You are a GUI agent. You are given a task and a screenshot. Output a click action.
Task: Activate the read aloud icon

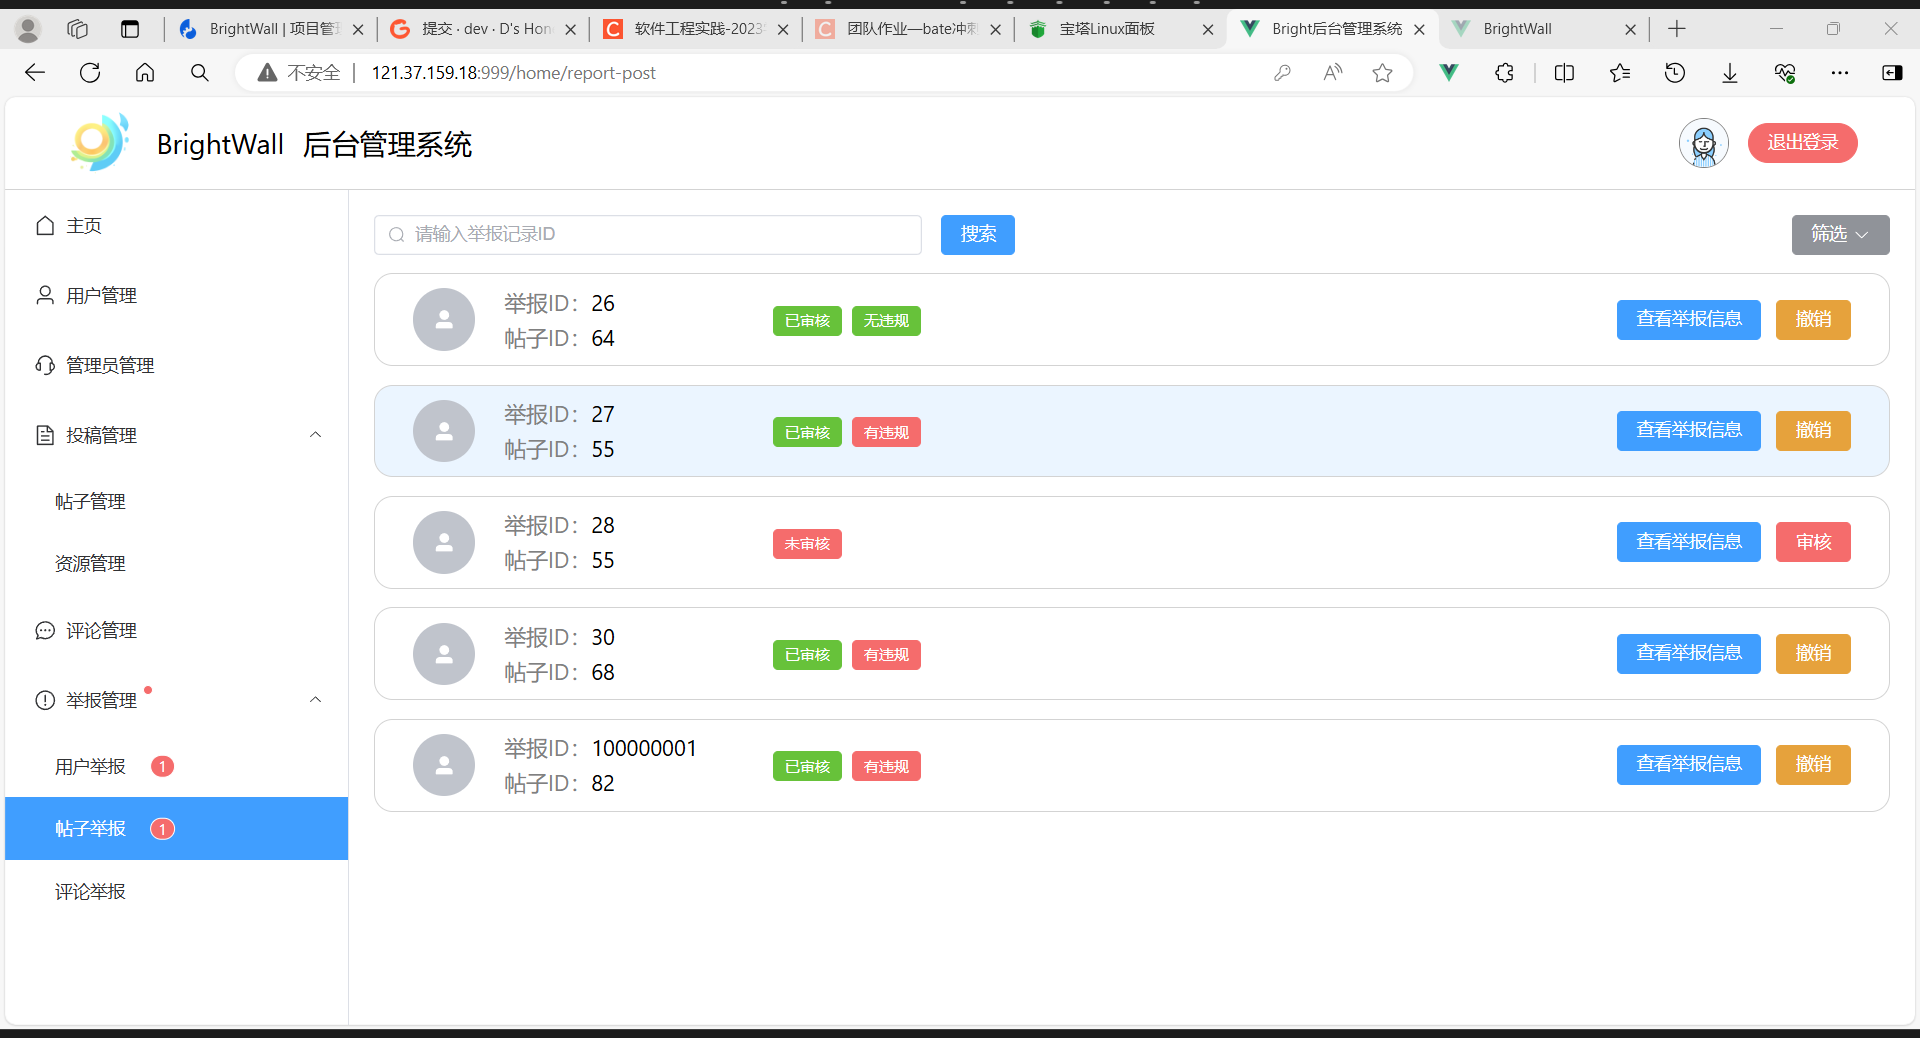click(1332, 73)
